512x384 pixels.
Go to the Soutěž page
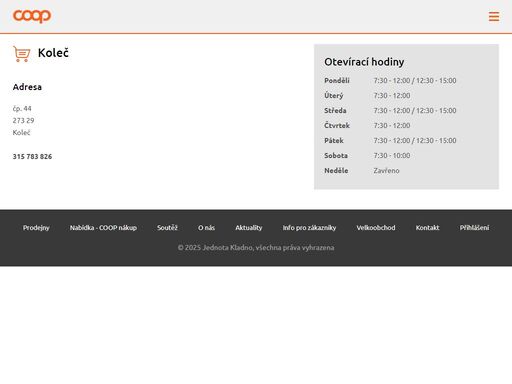167,228
